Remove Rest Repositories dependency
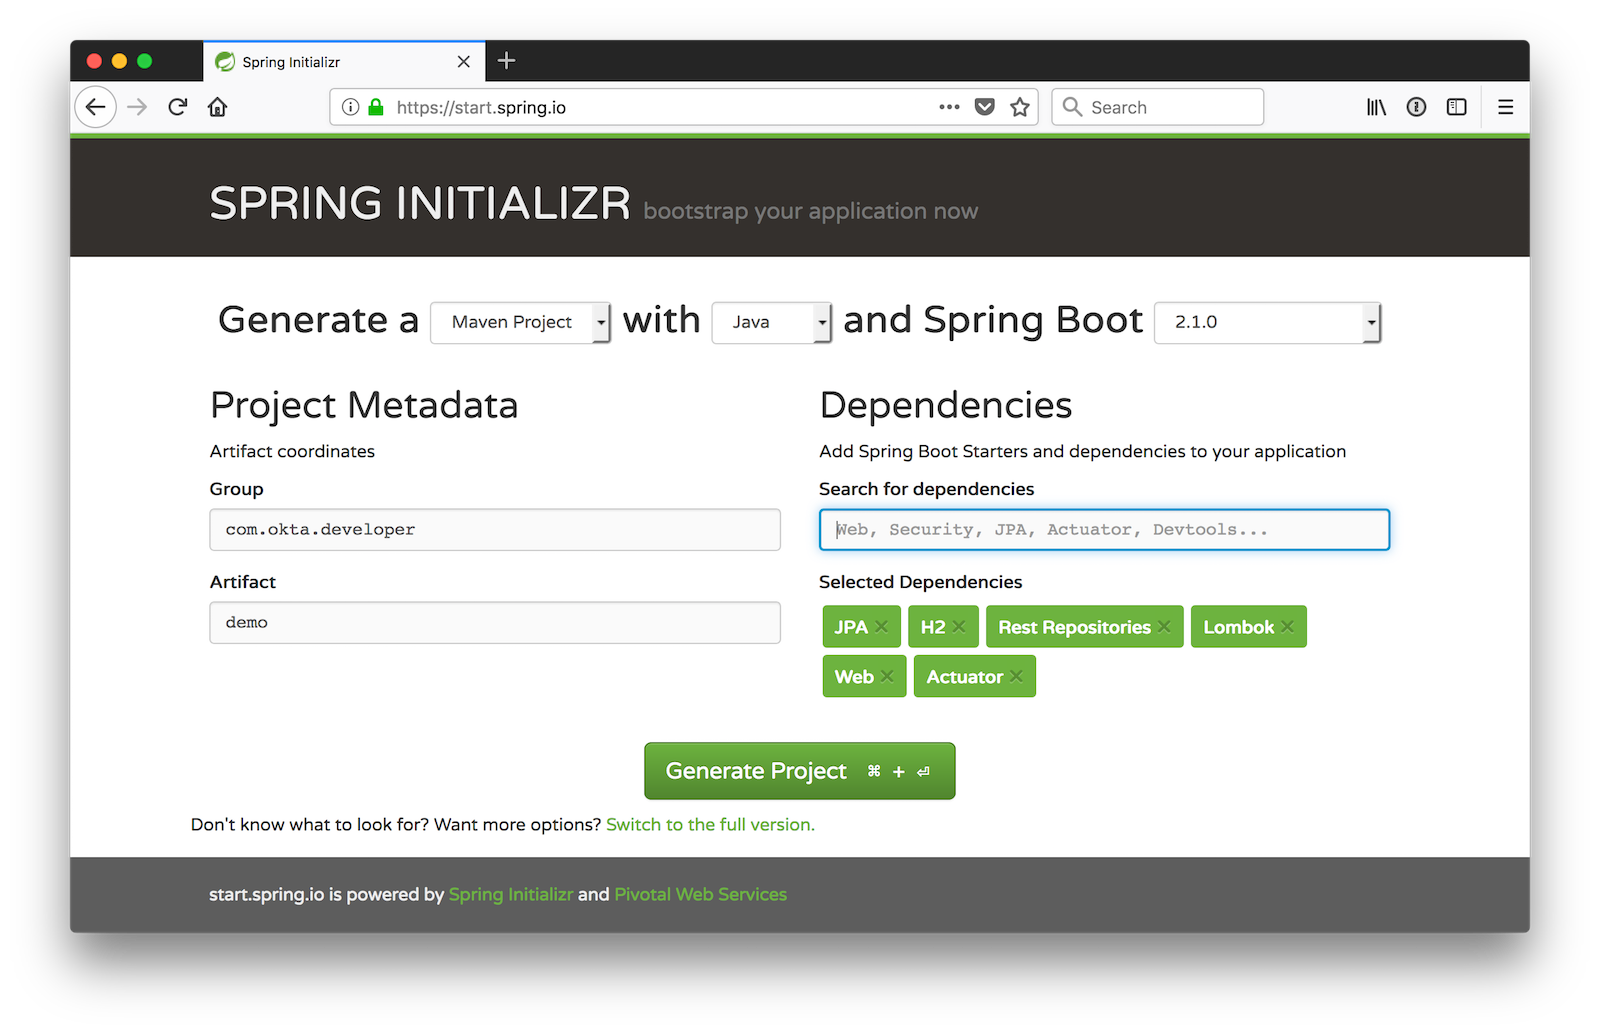1600x1033 pixels. [x=1164, y=627]
